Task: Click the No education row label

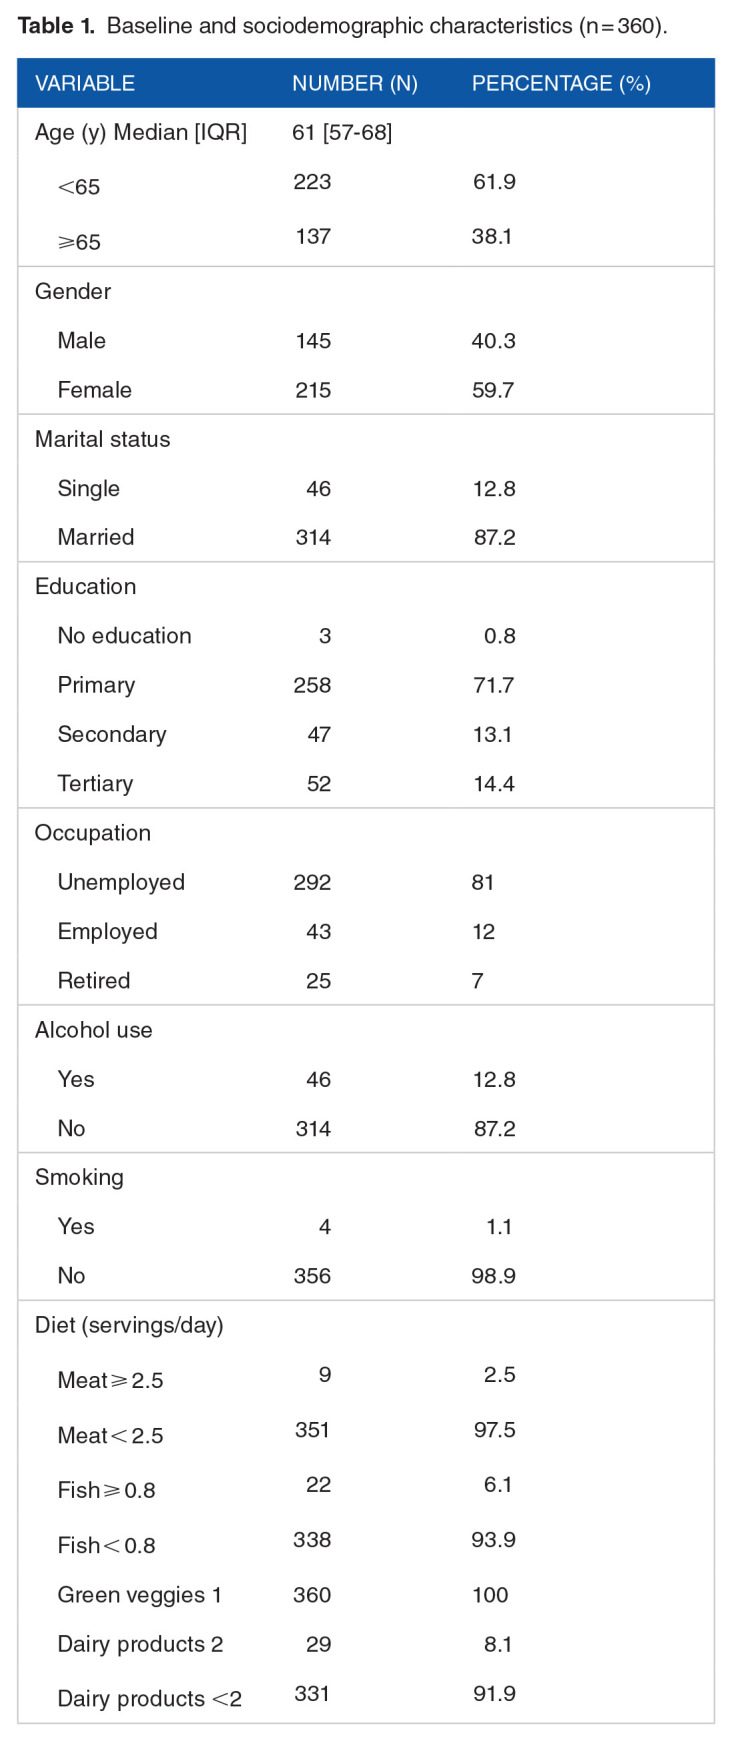Action: 124,636
